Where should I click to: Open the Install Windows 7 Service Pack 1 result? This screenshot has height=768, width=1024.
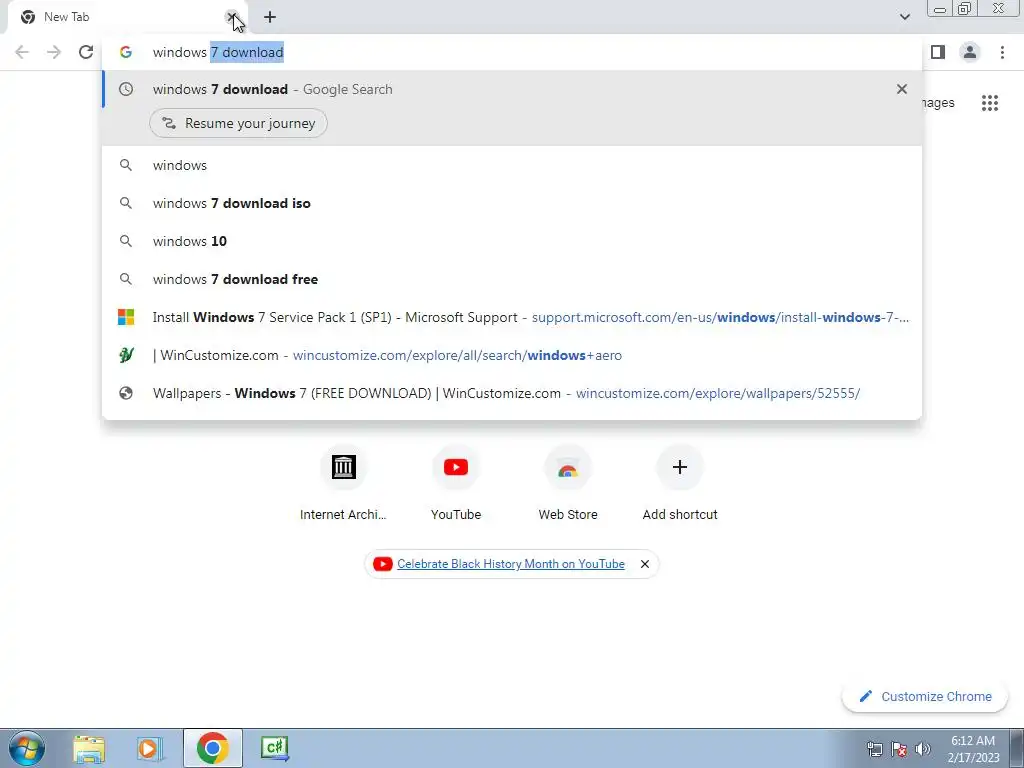[512, 317]
